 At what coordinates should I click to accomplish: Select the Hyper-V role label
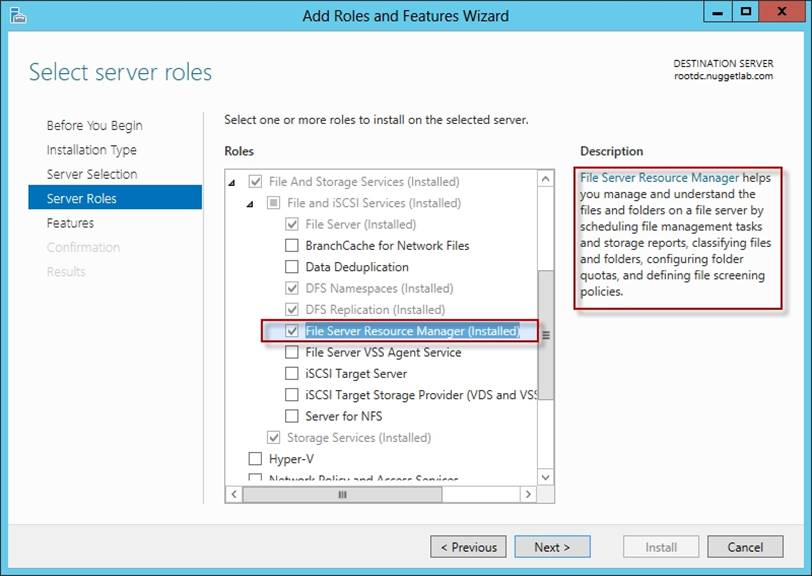click(x=291, y=458)
